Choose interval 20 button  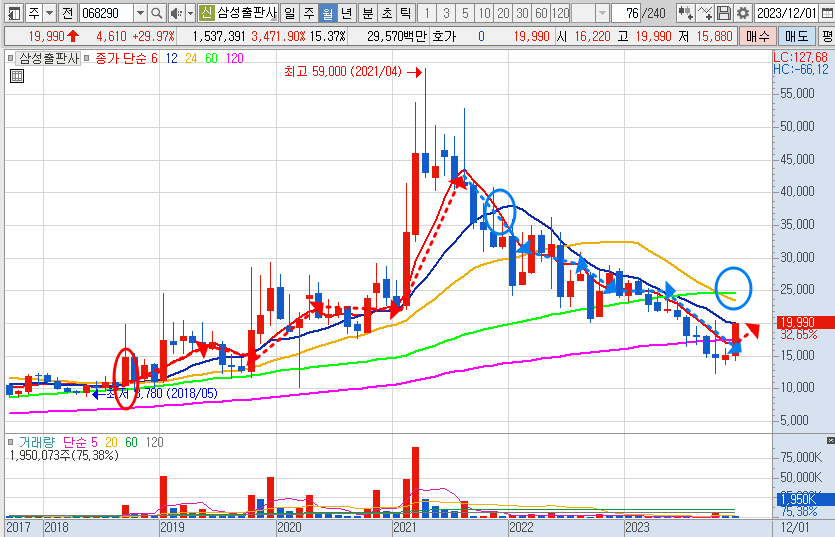[x=503, y=13]
